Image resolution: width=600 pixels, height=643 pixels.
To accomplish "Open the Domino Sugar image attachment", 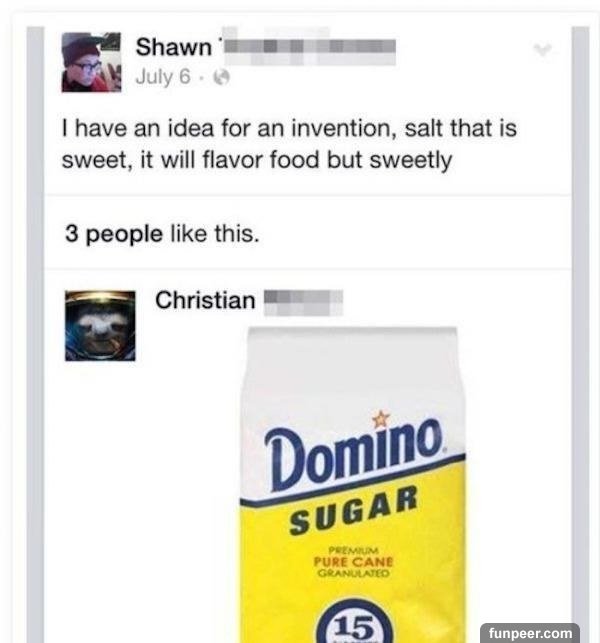I will coord(353,485).
